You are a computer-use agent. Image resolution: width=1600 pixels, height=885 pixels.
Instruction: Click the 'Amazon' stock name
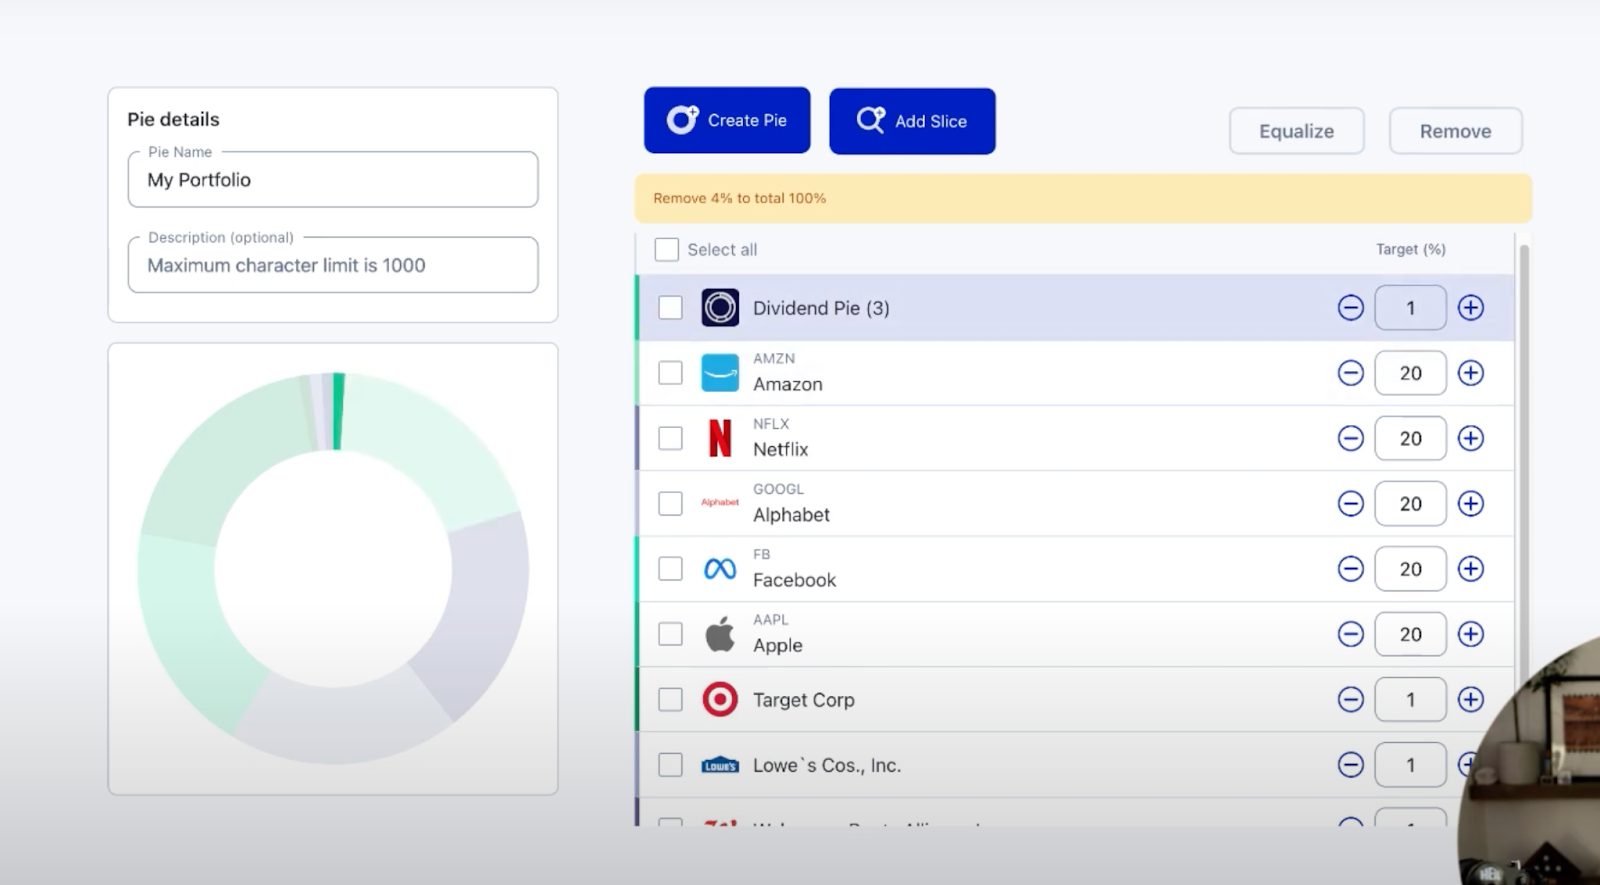788,384
